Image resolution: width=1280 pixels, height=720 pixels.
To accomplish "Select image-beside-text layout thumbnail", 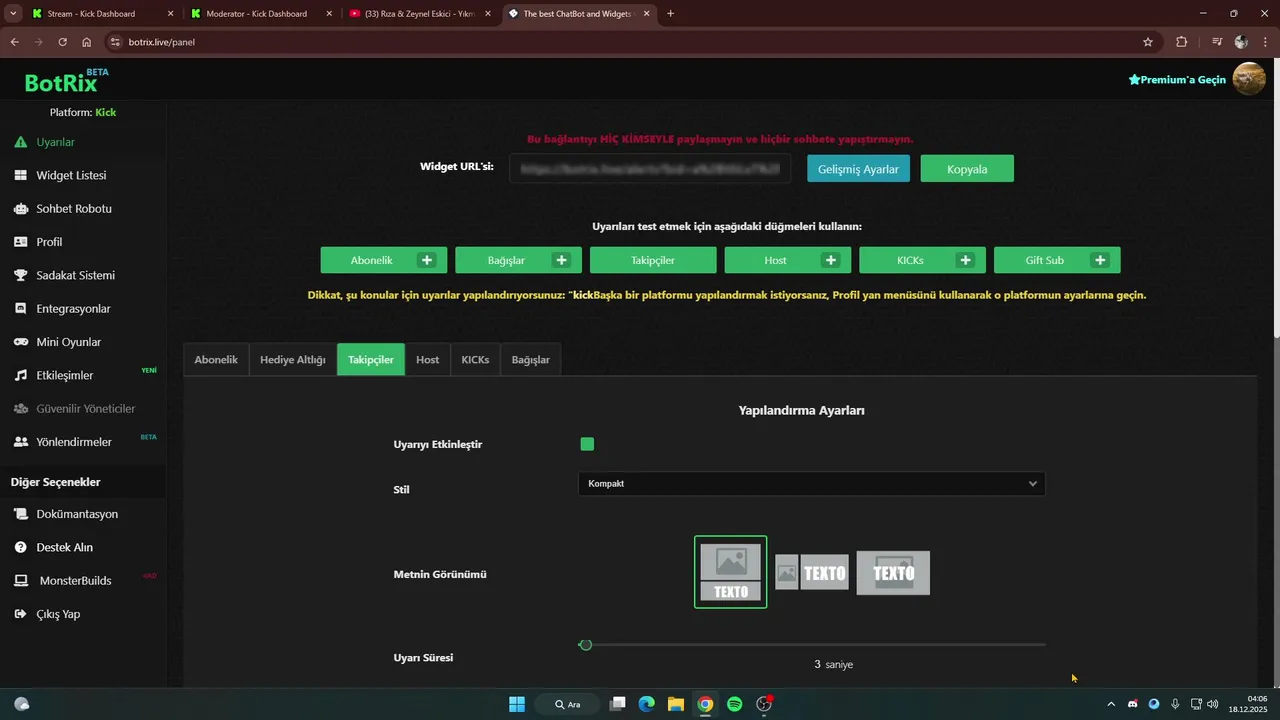I will 812,572.
